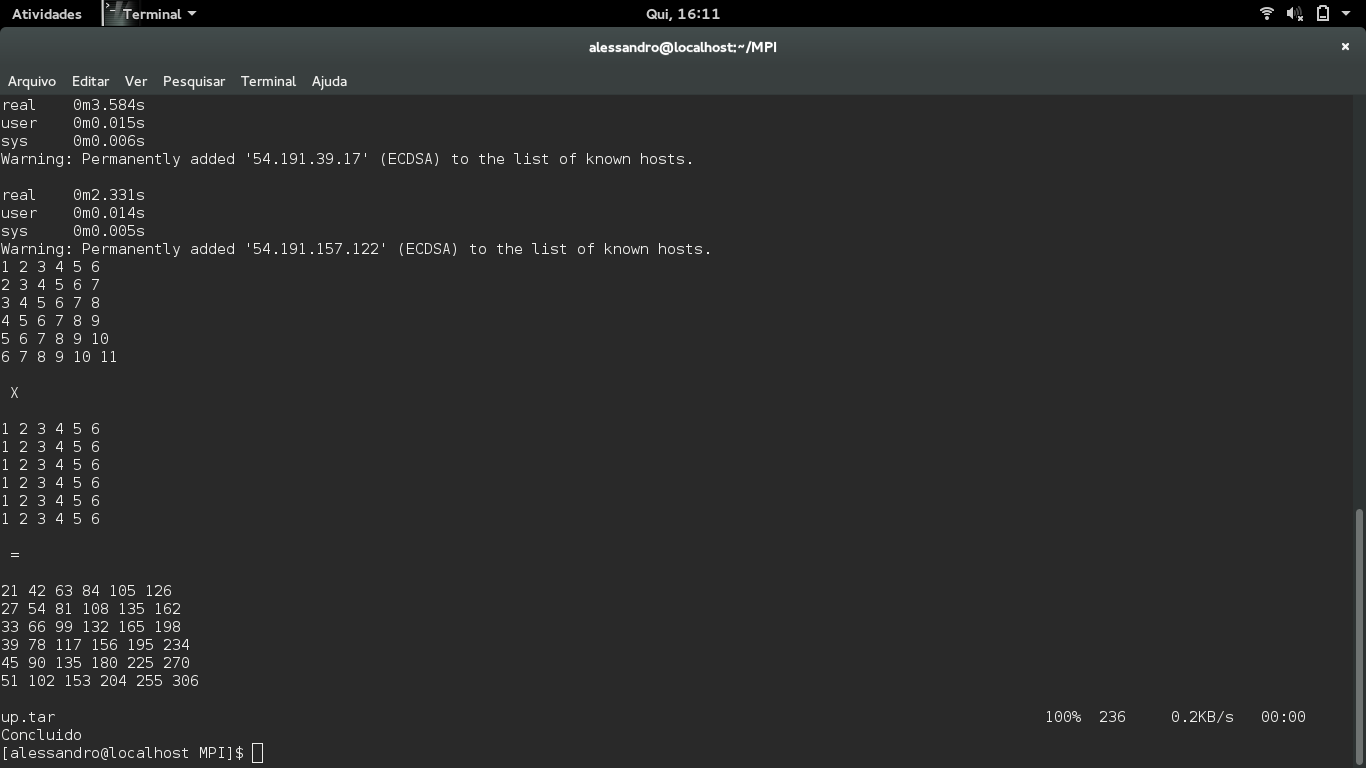Click the Terminal app icon in top bar
1366x768 pixels.
pyautogui.click(x=118, y=14)
